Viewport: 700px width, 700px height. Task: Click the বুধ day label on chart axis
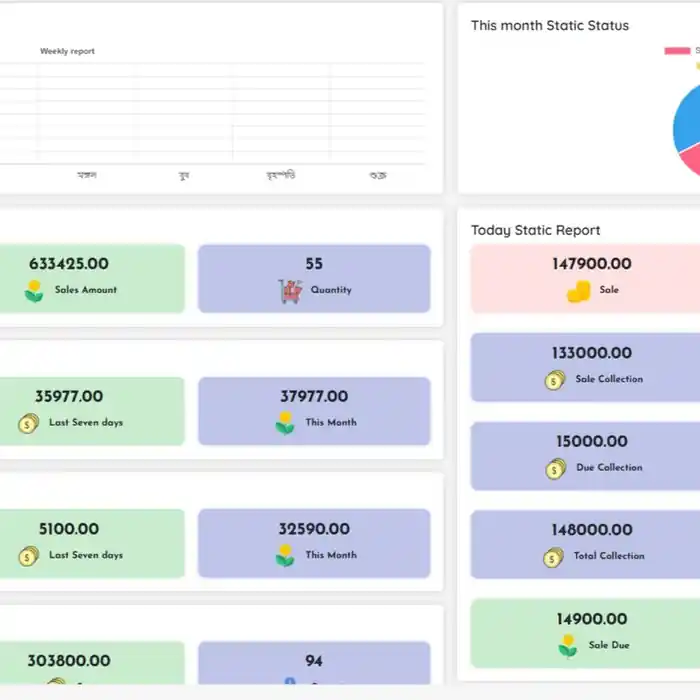[184, 175]
